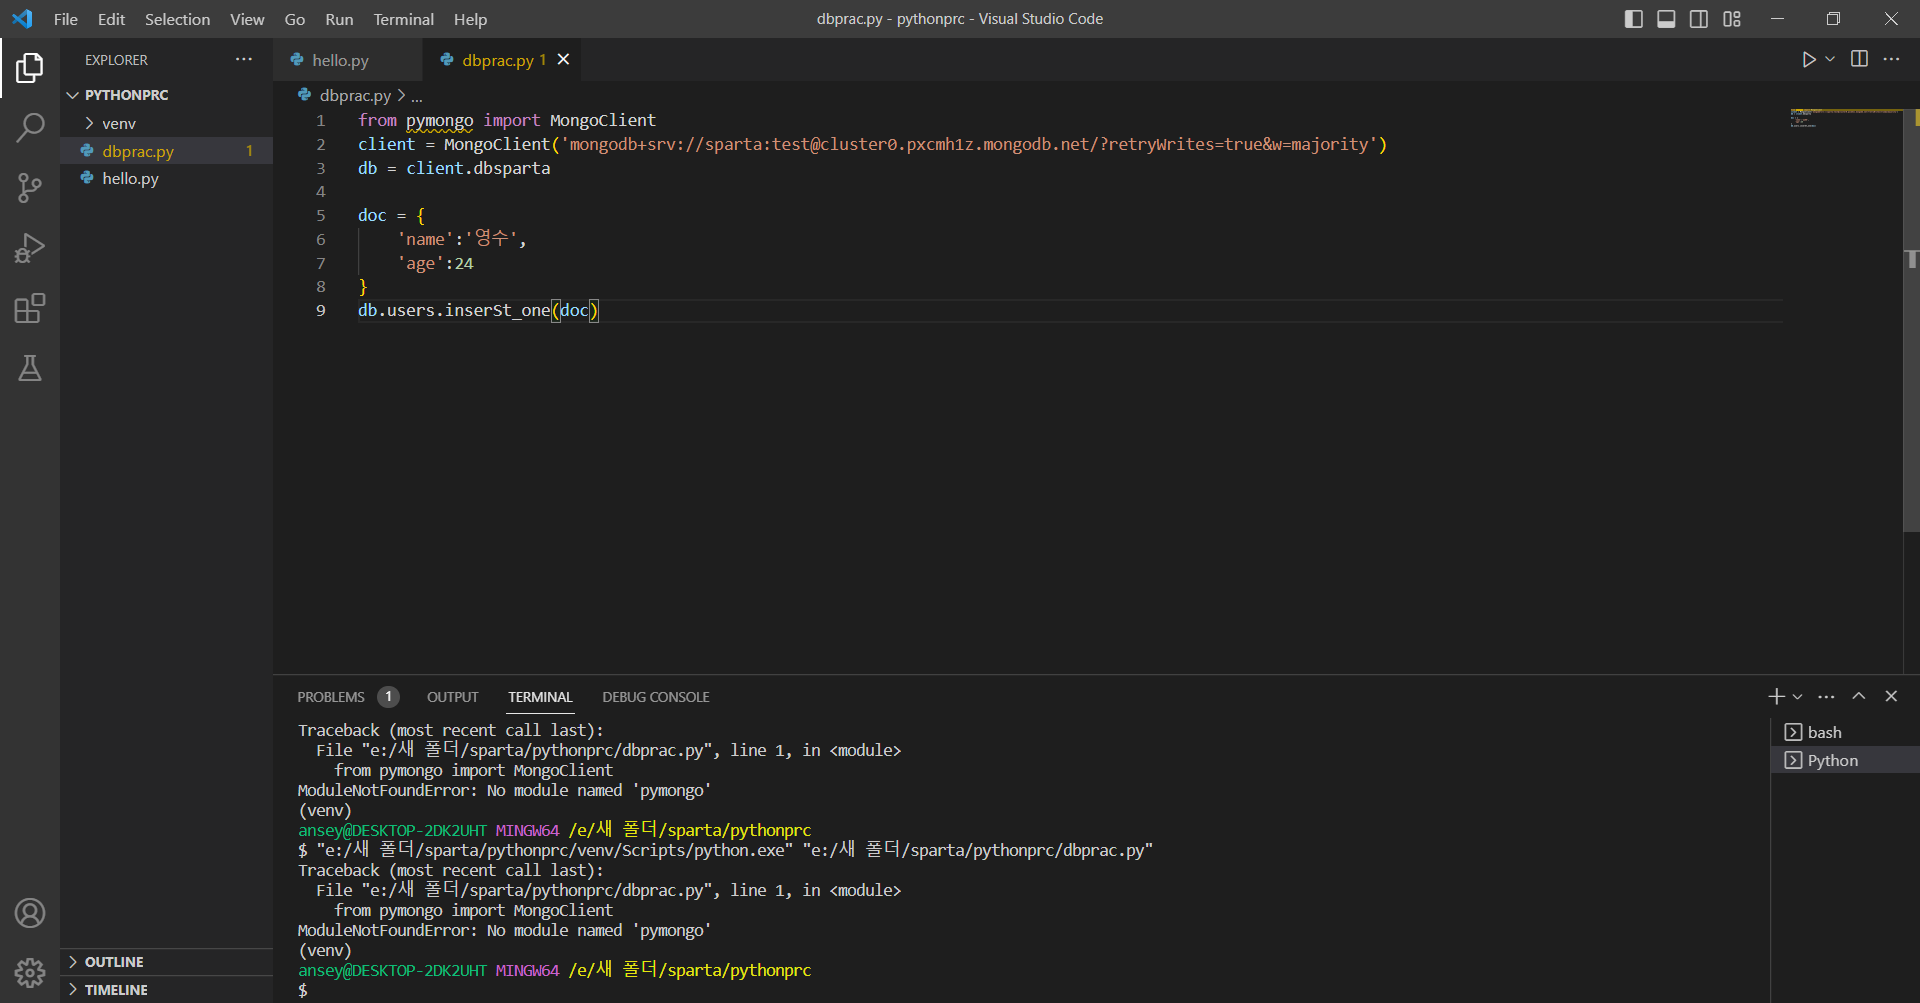This screenshot has height=1003, width=1920.
Task: Open run options dropdown arrow
Action: tap(1830, 60)
